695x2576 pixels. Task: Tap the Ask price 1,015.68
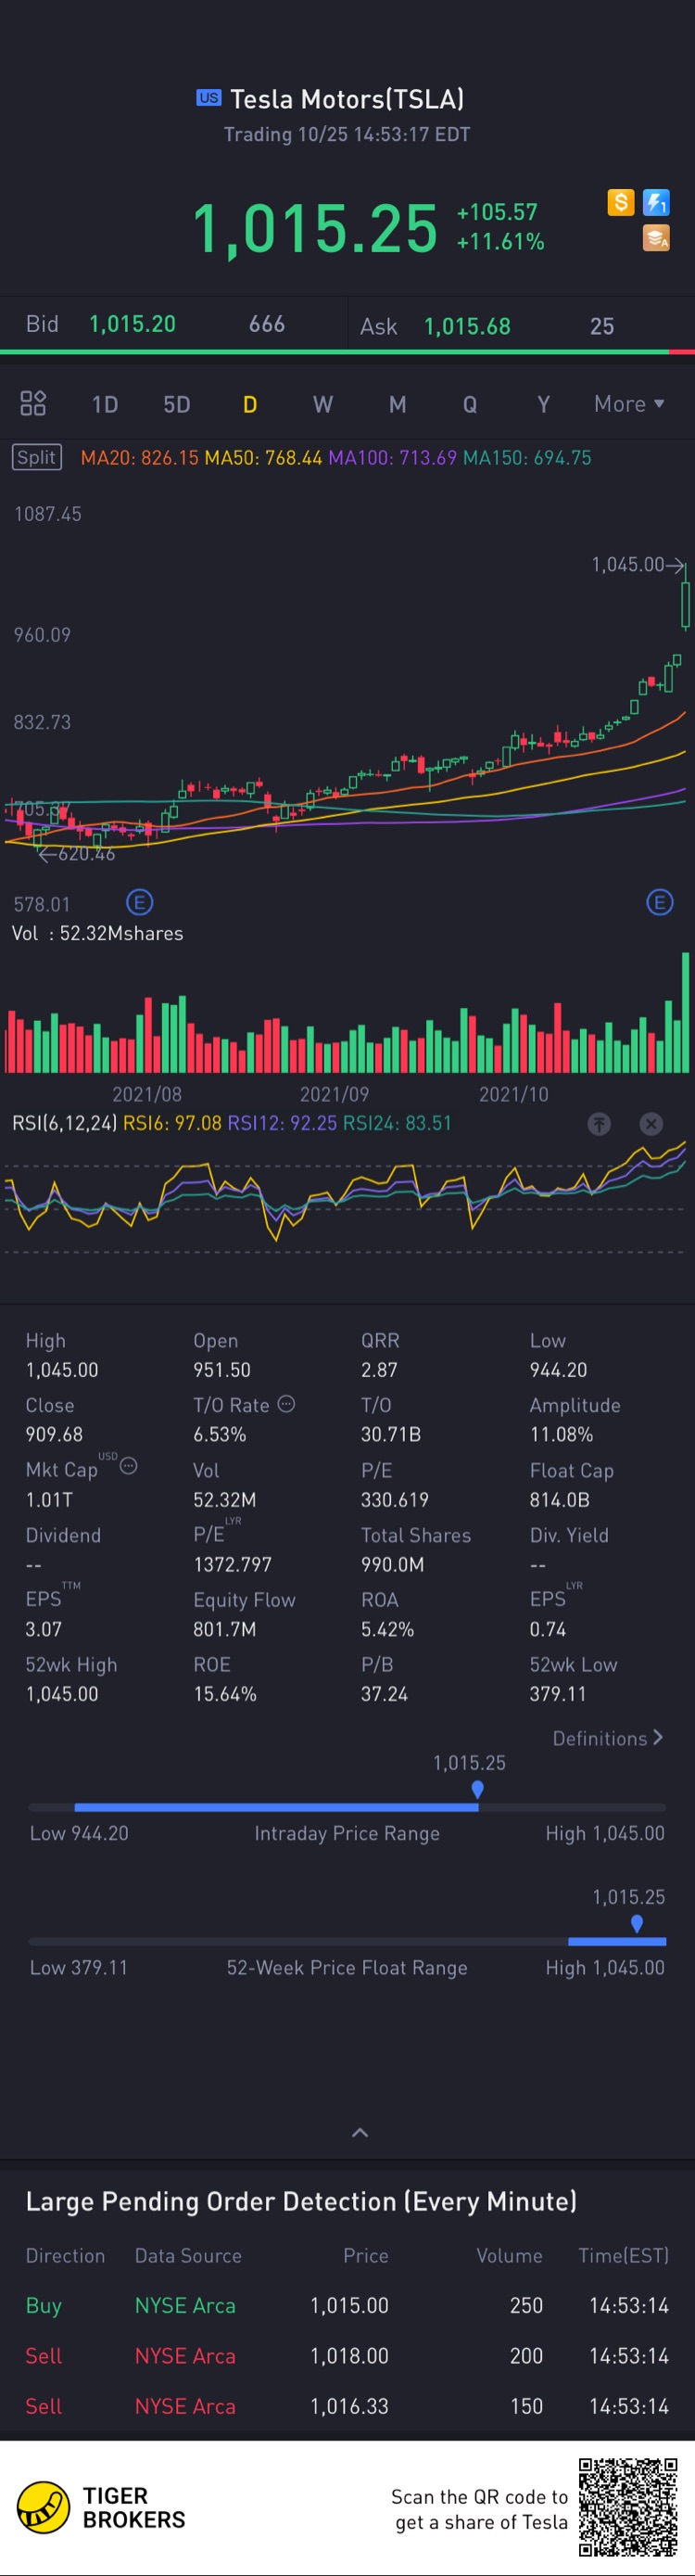click(x=467, y=327)
